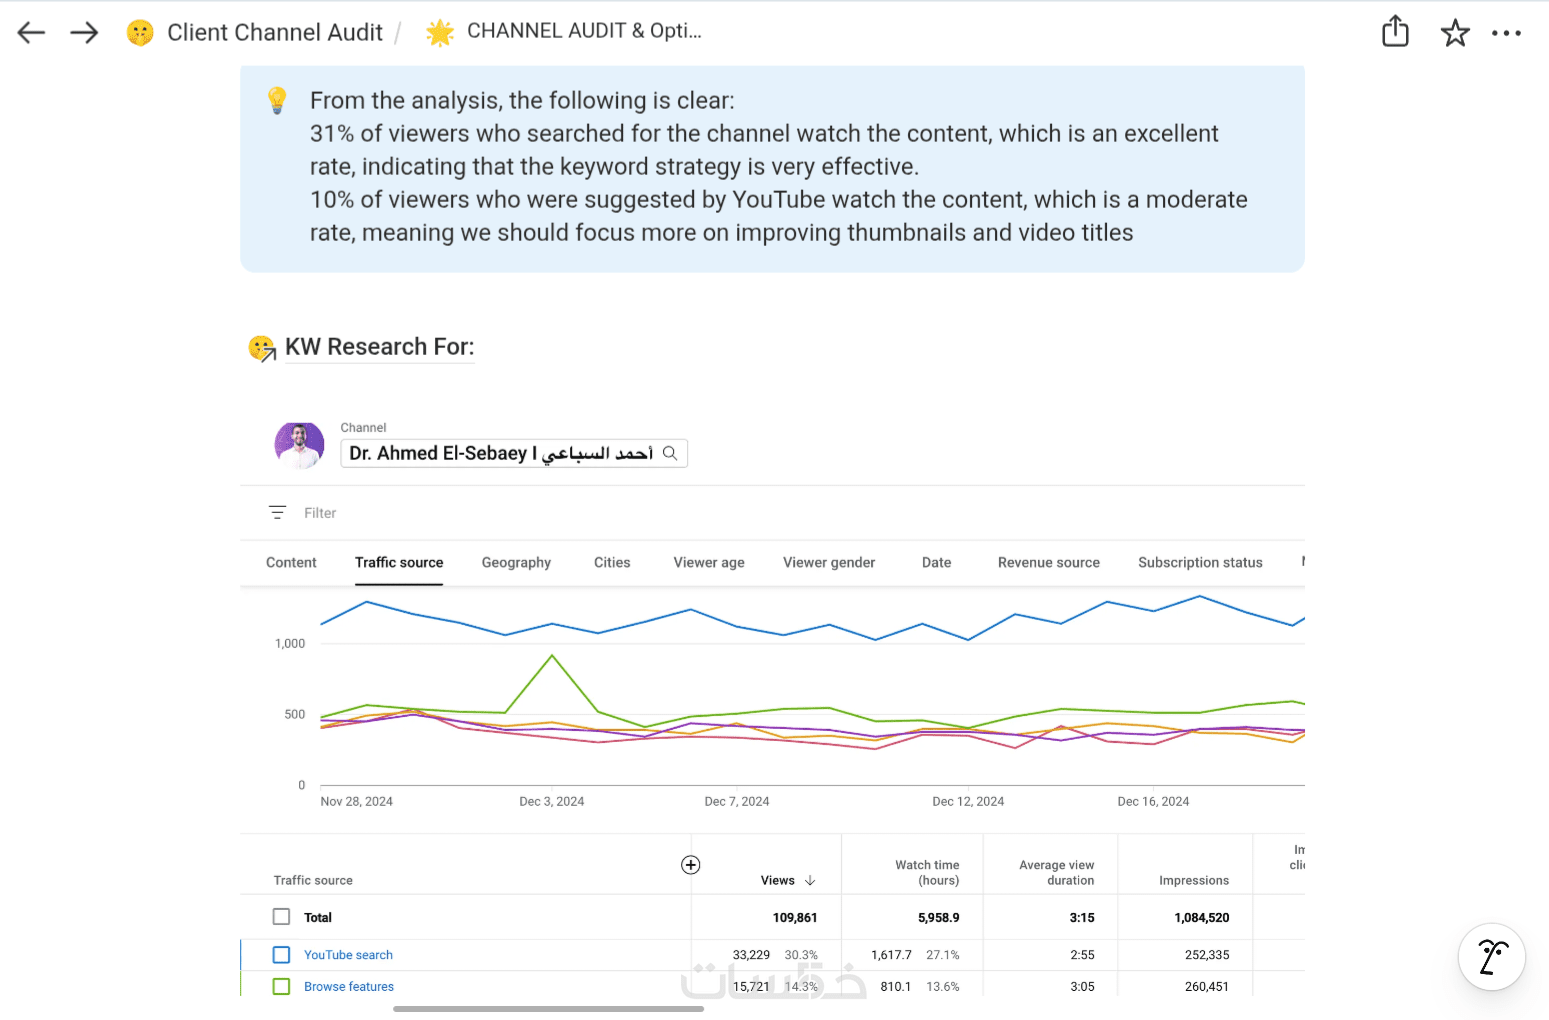1549x1020 pixels.
Task: Open the three-dot more options menu
Action: click(x=1506, y=33)
